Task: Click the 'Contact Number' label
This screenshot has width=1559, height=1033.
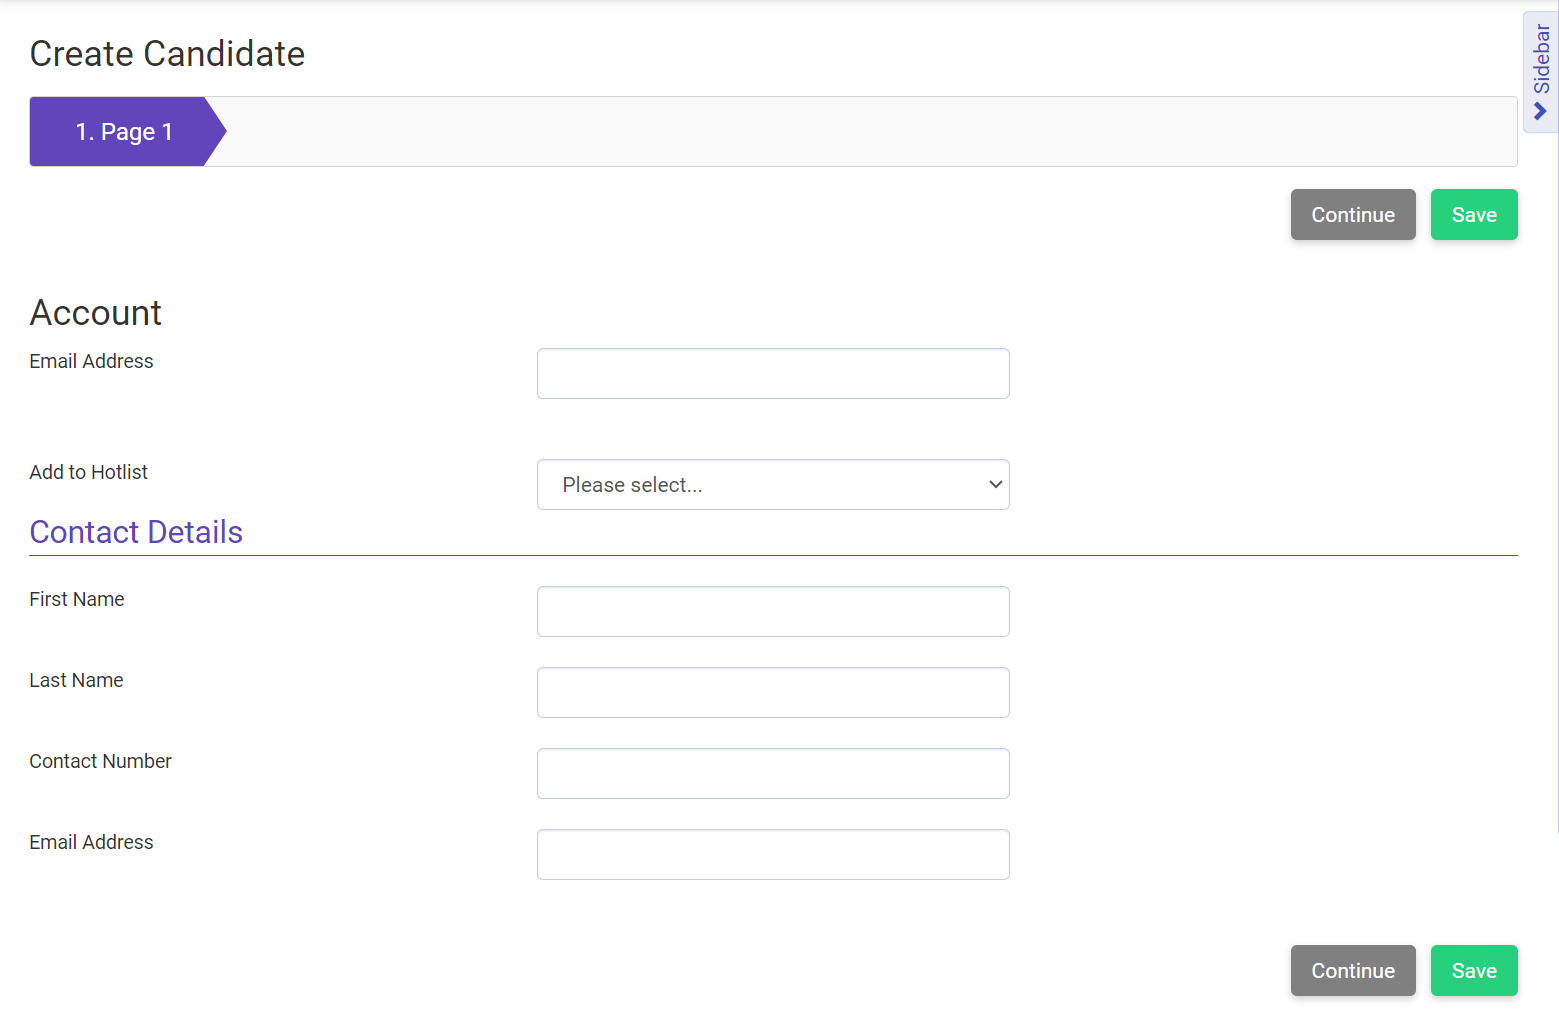Action: coord(100,761)
